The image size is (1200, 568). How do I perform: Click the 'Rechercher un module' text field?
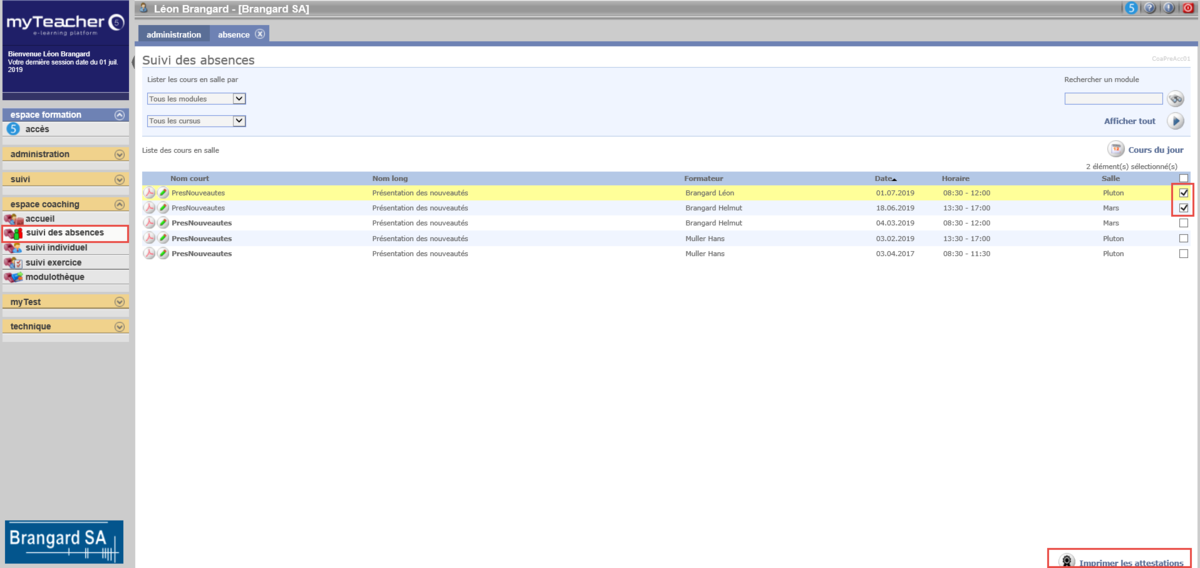pyautogui.click(x=1112, y=99)
